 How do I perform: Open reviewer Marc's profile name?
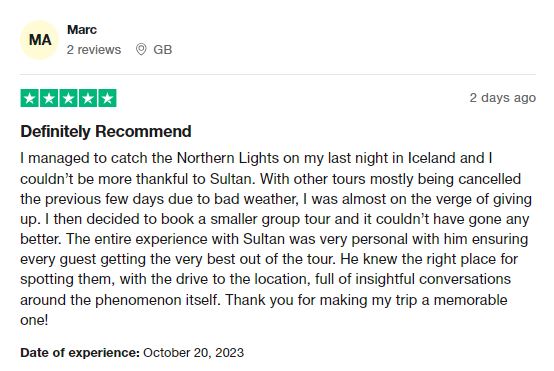82,30
